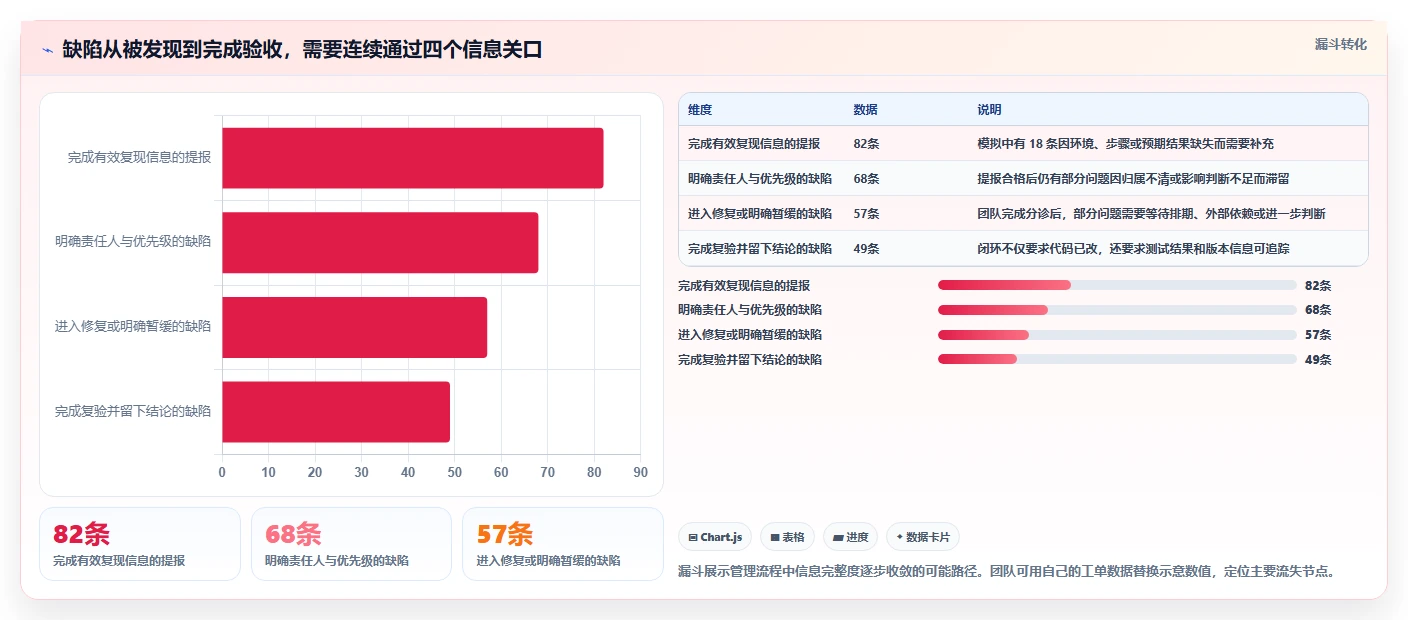This screenshot has height=620, width=1408.
Task: Select the 表格 chip
Action: (788, 537)
